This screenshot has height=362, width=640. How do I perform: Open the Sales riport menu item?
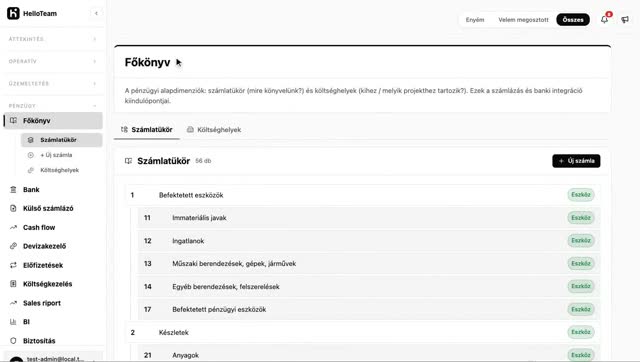click(53, 303)
